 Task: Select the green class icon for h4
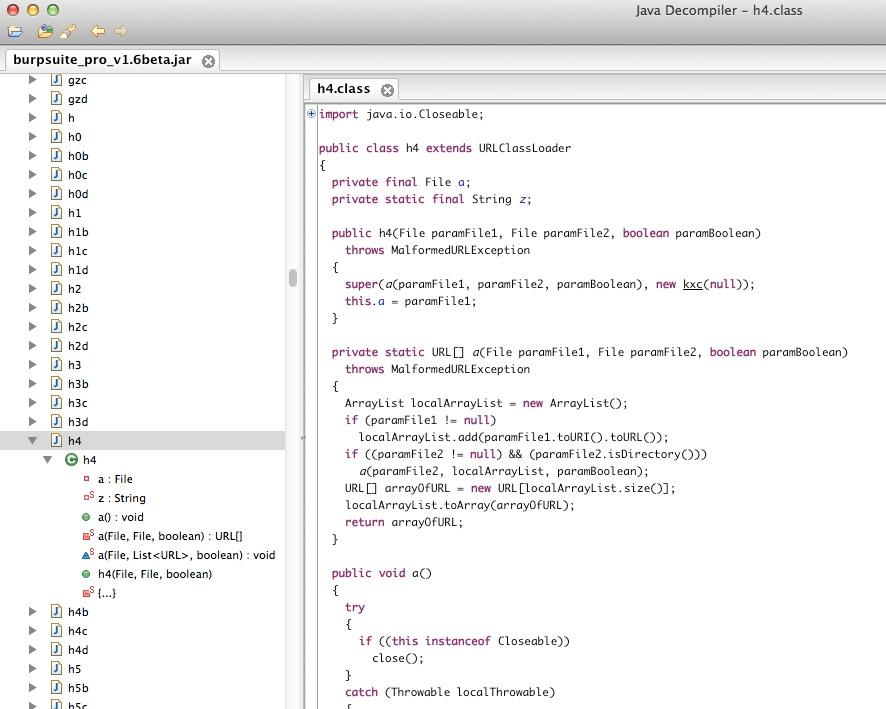[x=71, y=460]
